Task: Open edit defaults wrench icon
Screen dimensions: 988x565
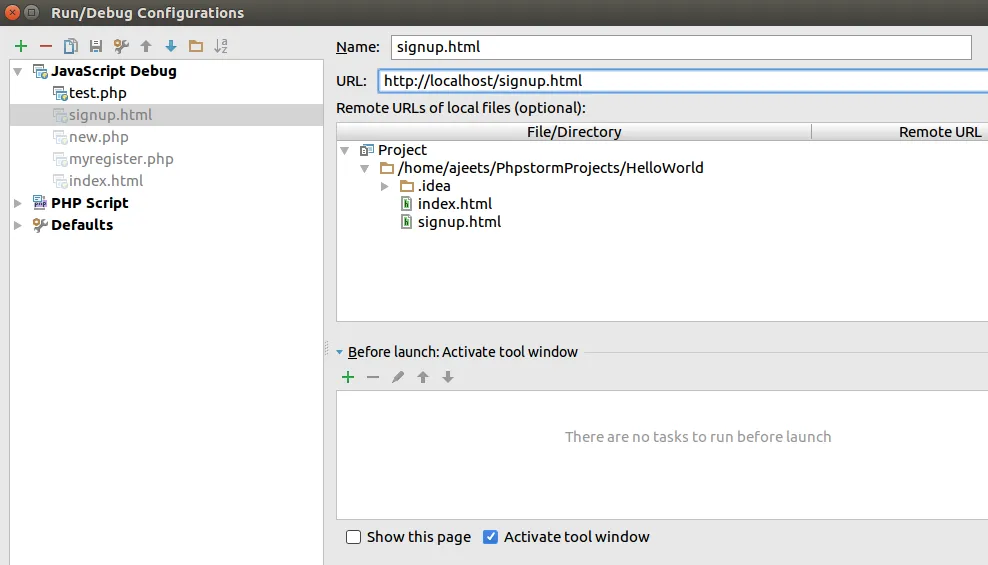Action: (121, 46)
